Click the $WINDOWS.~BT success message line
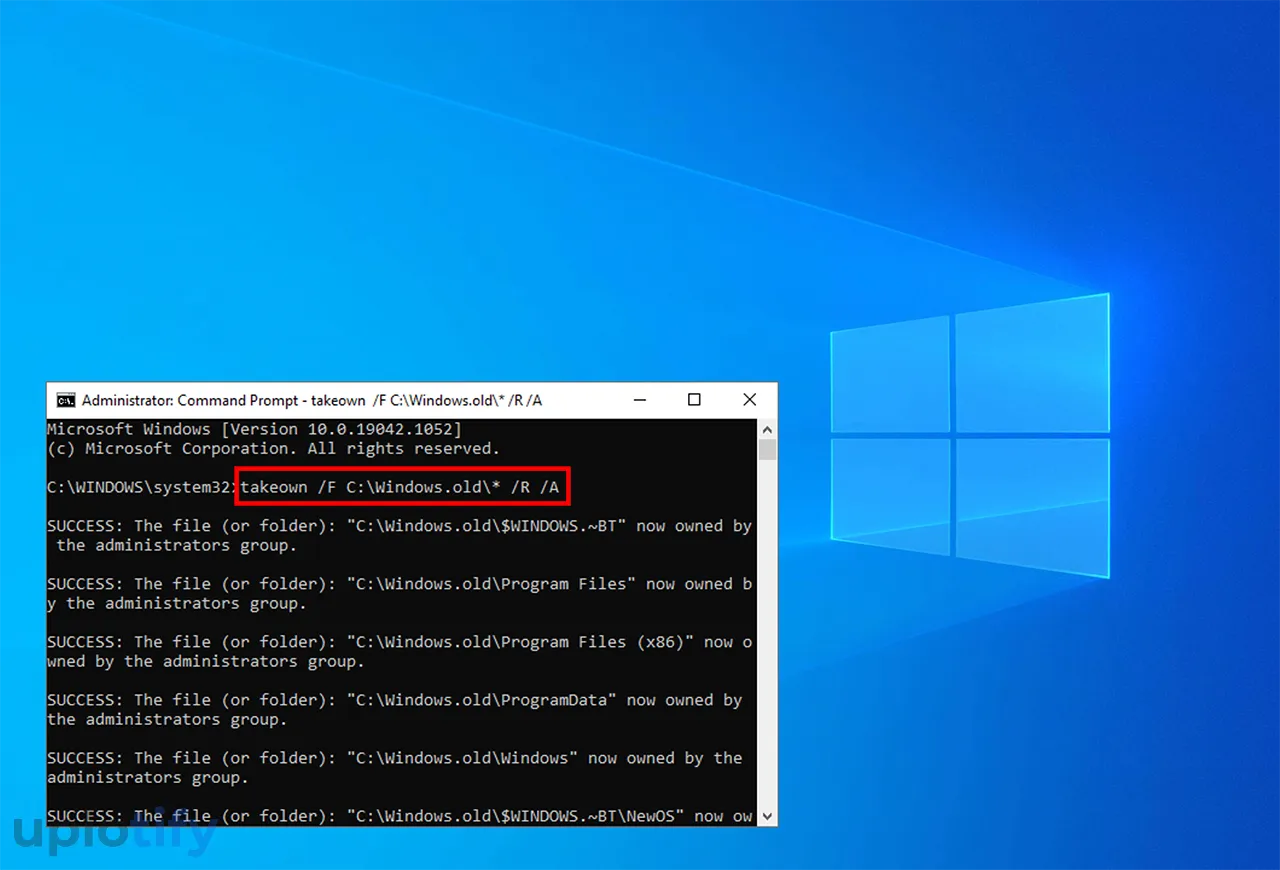The width and height of the screenshot is (1280, 870). [398, 526]
